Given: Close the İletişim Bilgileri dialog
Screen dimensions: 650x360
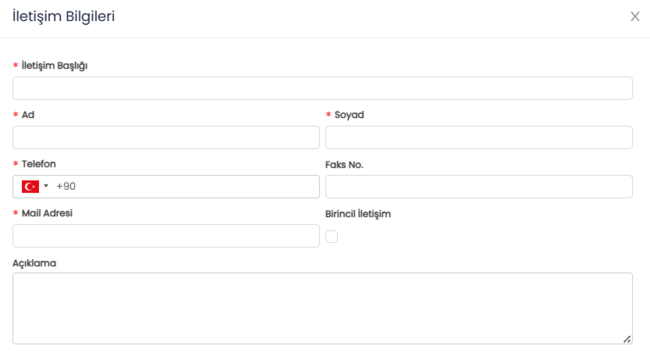Looking at the screenshot, I should tap(635, 17).
